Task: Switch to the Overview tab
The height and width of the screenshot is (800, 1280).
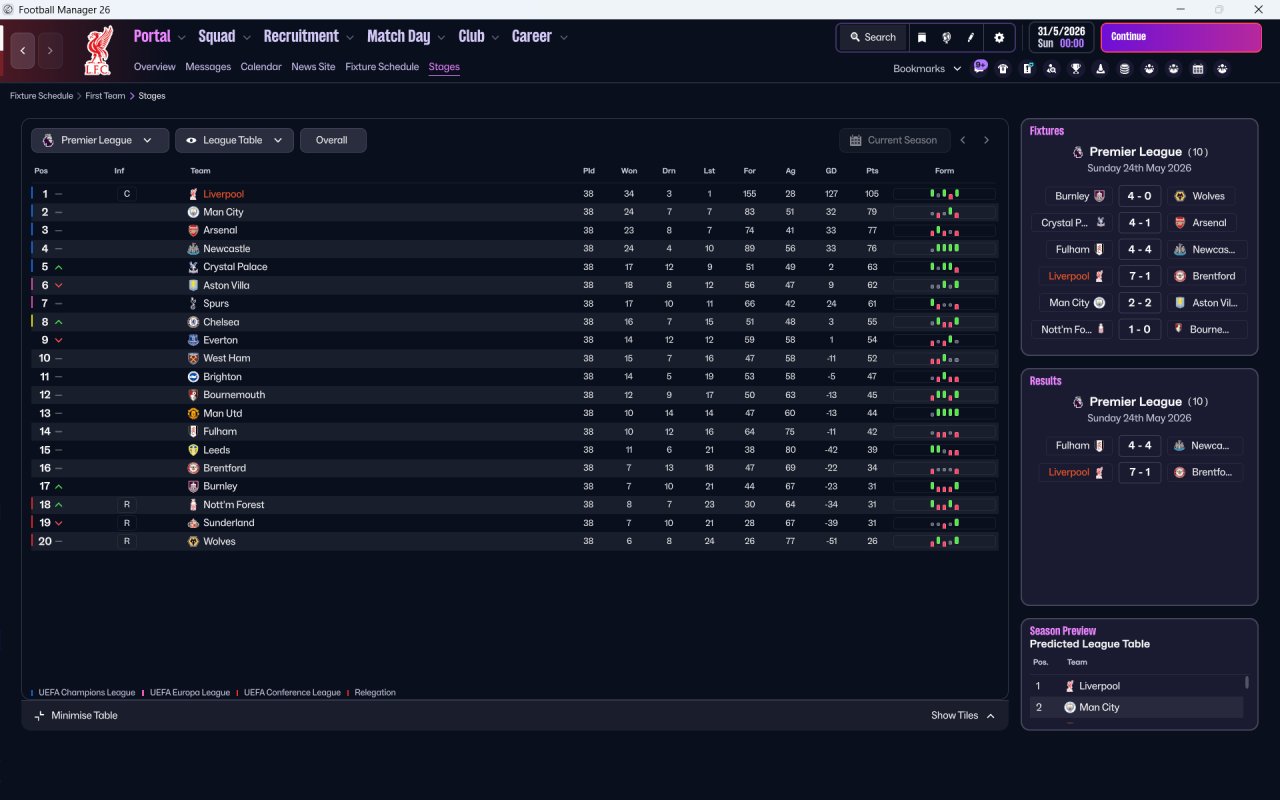Action: coord(155,67)
